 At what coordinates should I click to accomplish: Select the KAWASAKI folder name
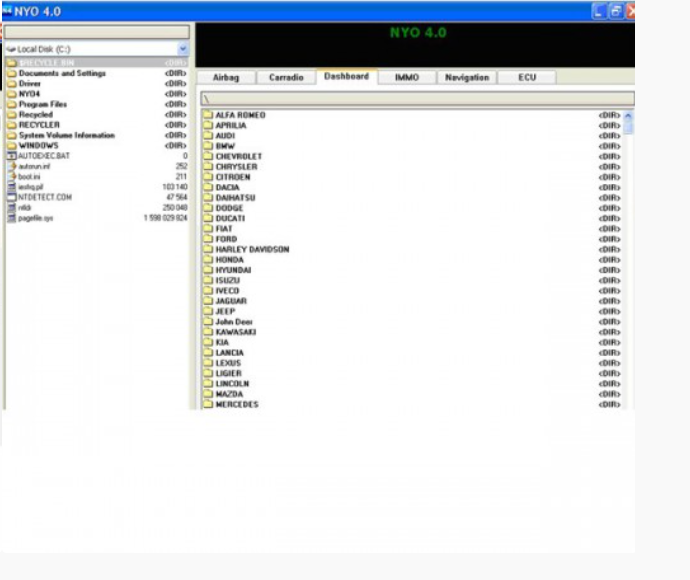(x=236, y=332)
